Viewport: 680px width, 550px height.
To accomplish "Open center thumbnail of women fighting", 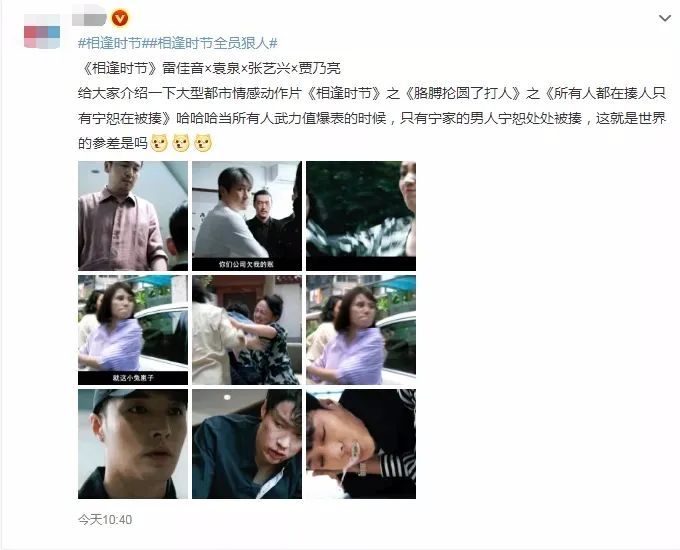I will [x=247, y=330].
